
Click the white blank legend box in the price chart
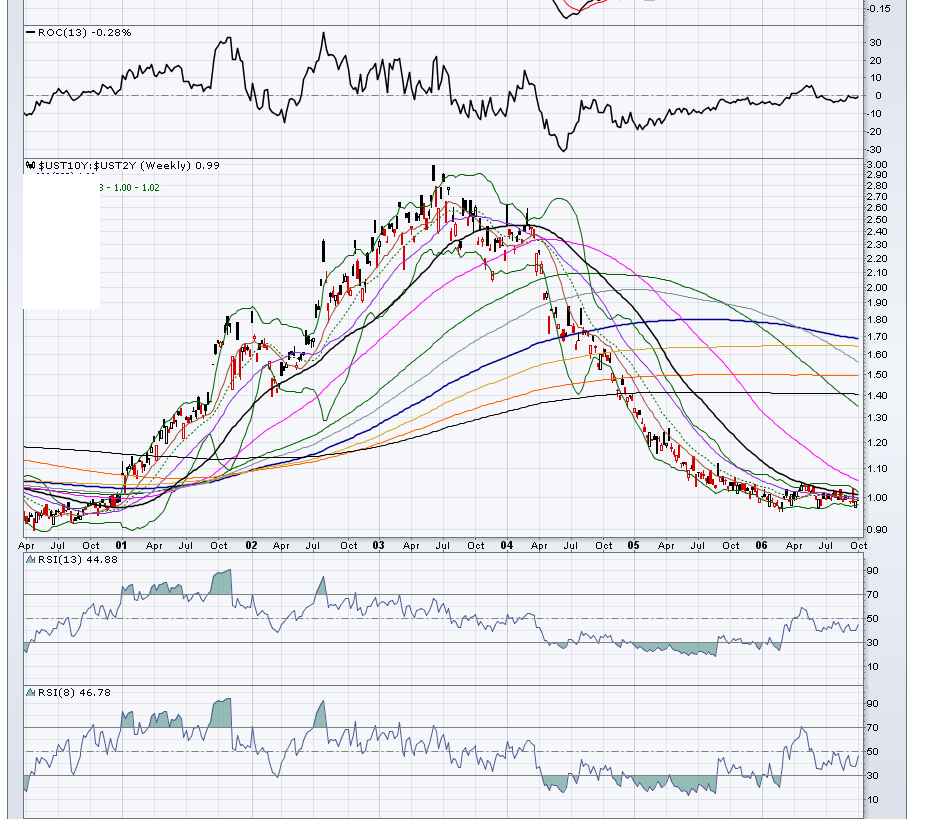(61, 241)
